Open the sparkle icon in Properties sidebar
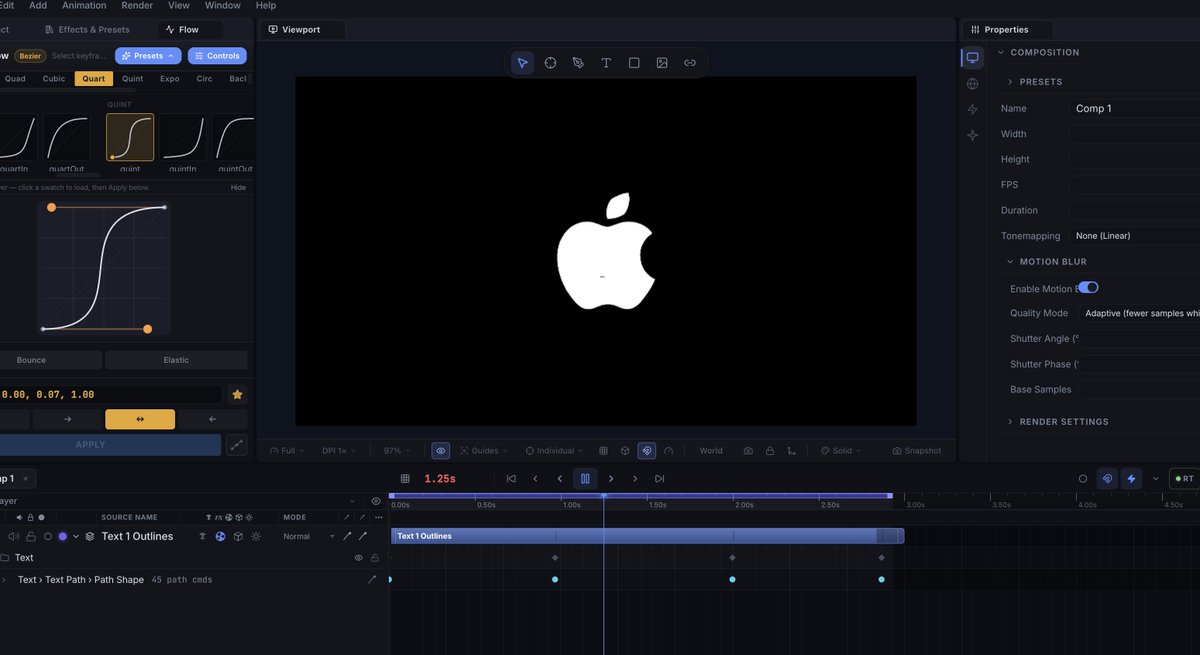The width and height of the screenshot is (1200, 655). [972, 135]
